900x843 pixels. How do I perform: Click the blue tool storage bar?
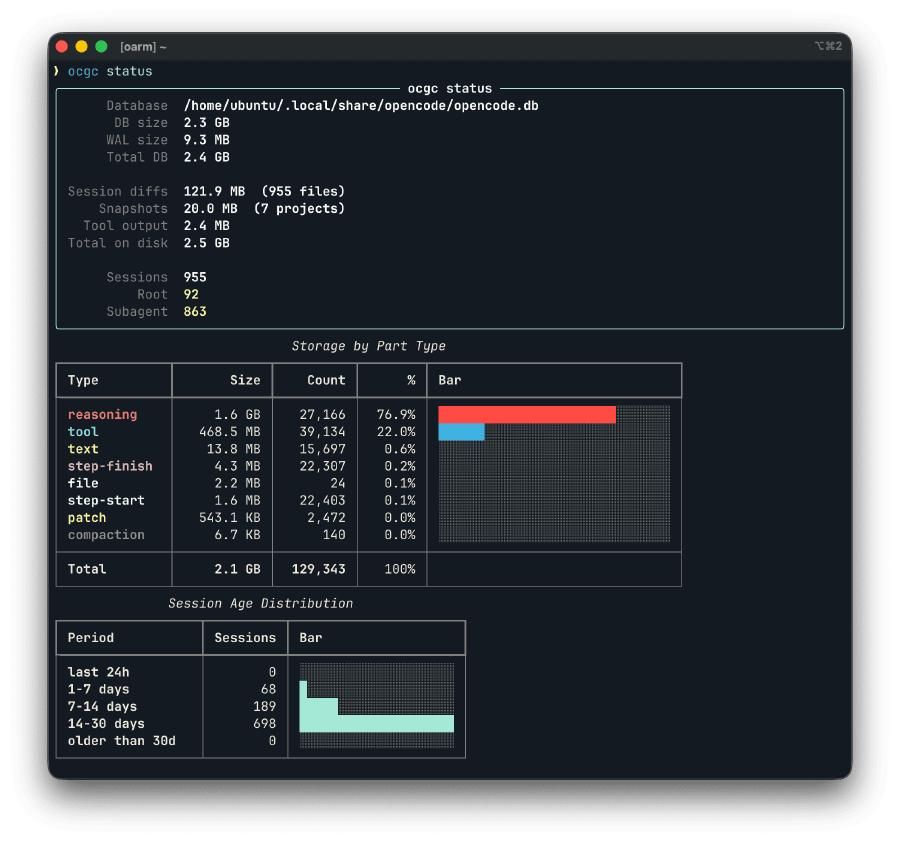[x=460, y=432]
